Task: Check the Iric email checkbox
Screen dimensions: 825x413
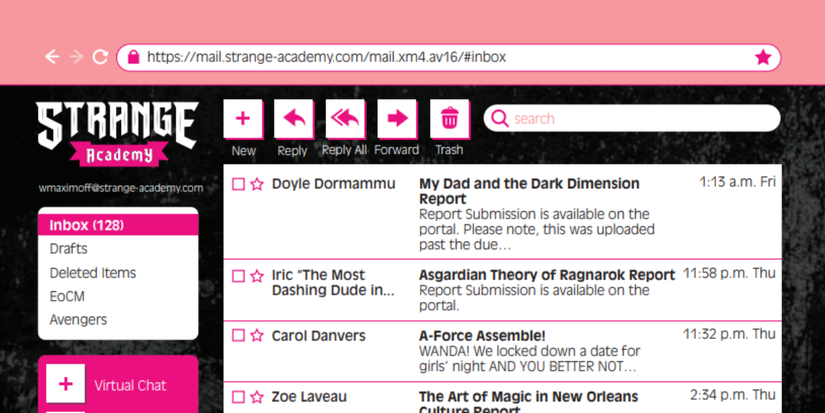Action: point(238,276)
